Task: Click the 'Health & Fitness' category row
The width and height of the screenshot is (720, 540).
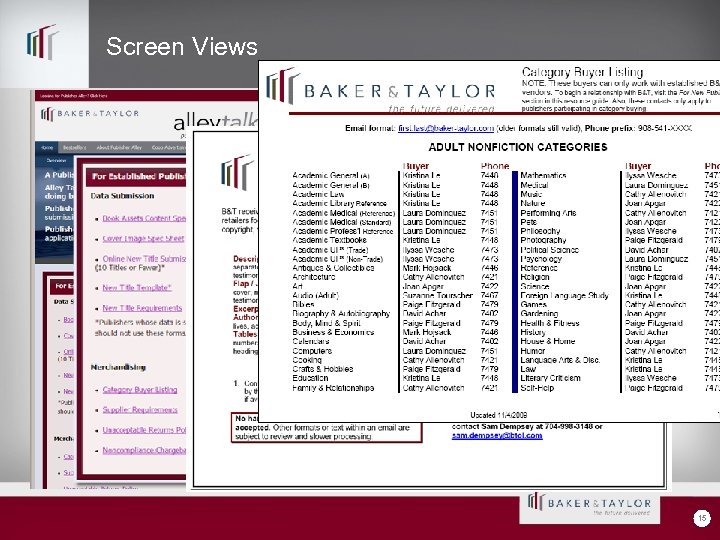Action: point(550,323)
